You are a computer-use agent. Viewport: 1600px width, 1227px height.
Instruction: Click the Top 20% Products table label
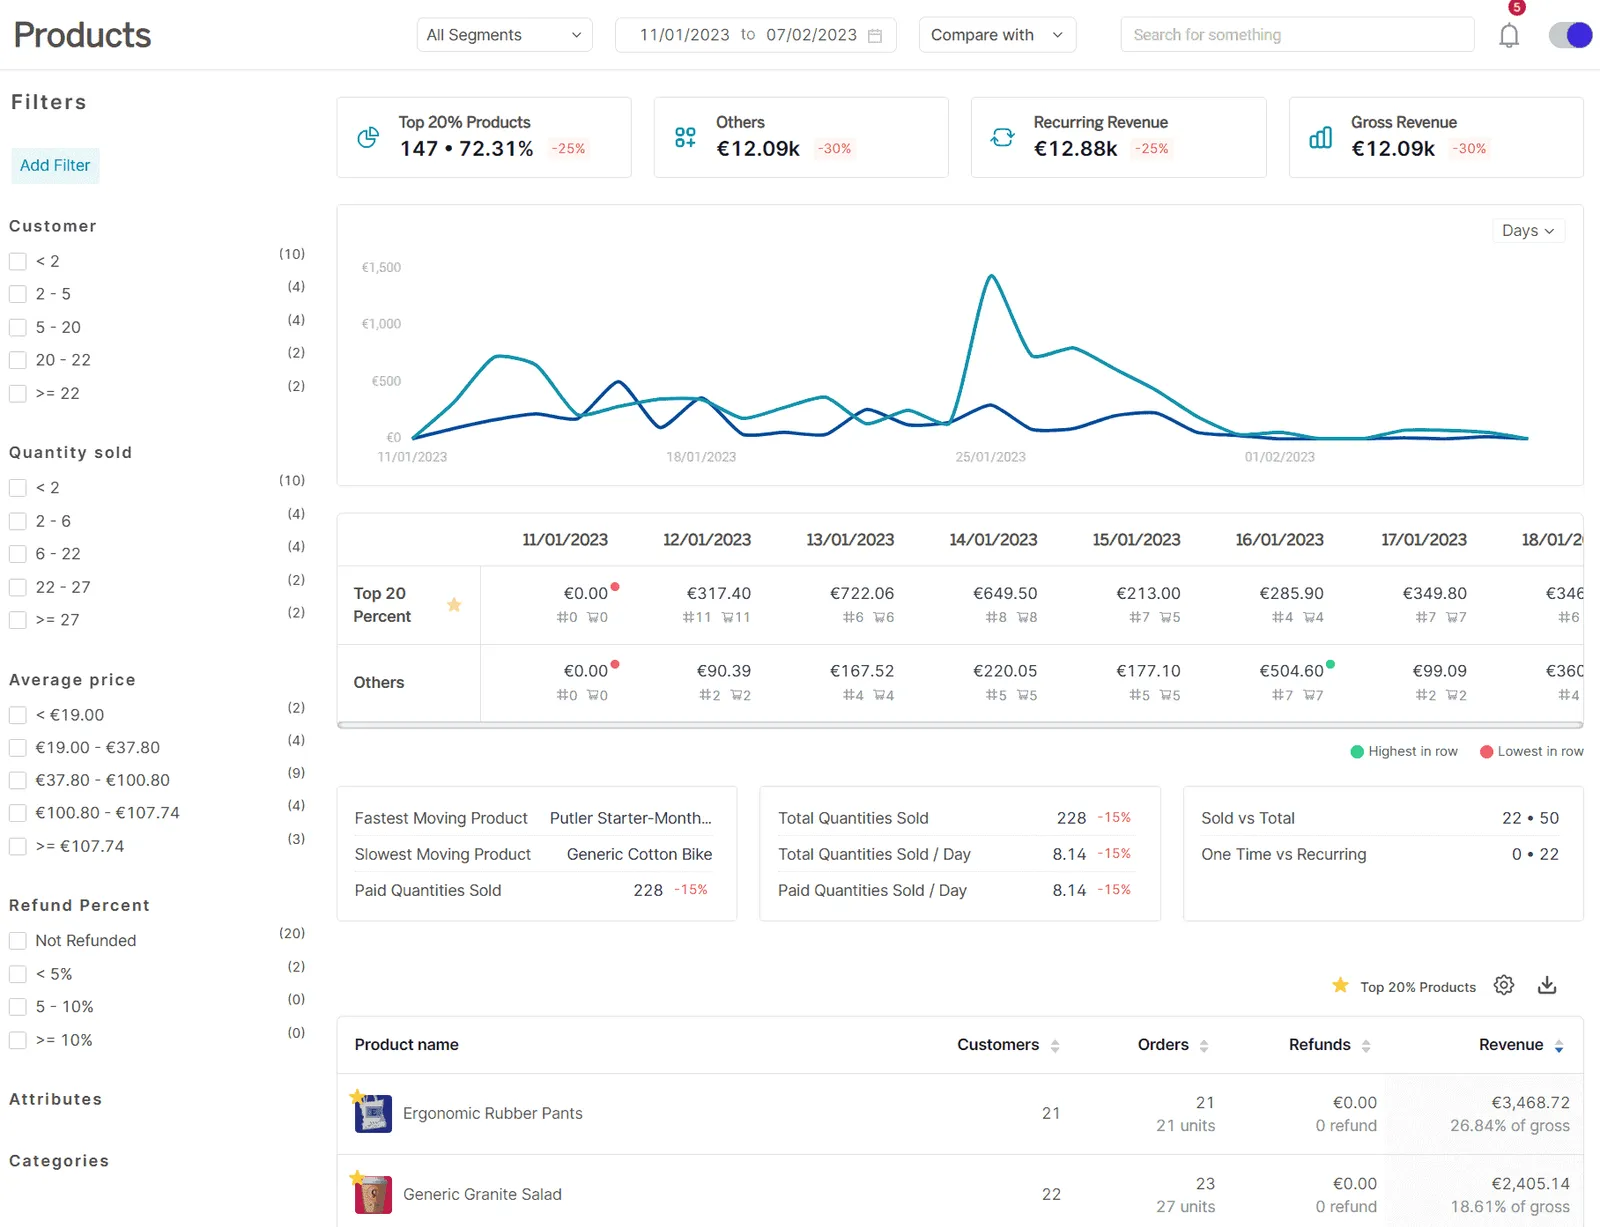tap(1418, 987)
